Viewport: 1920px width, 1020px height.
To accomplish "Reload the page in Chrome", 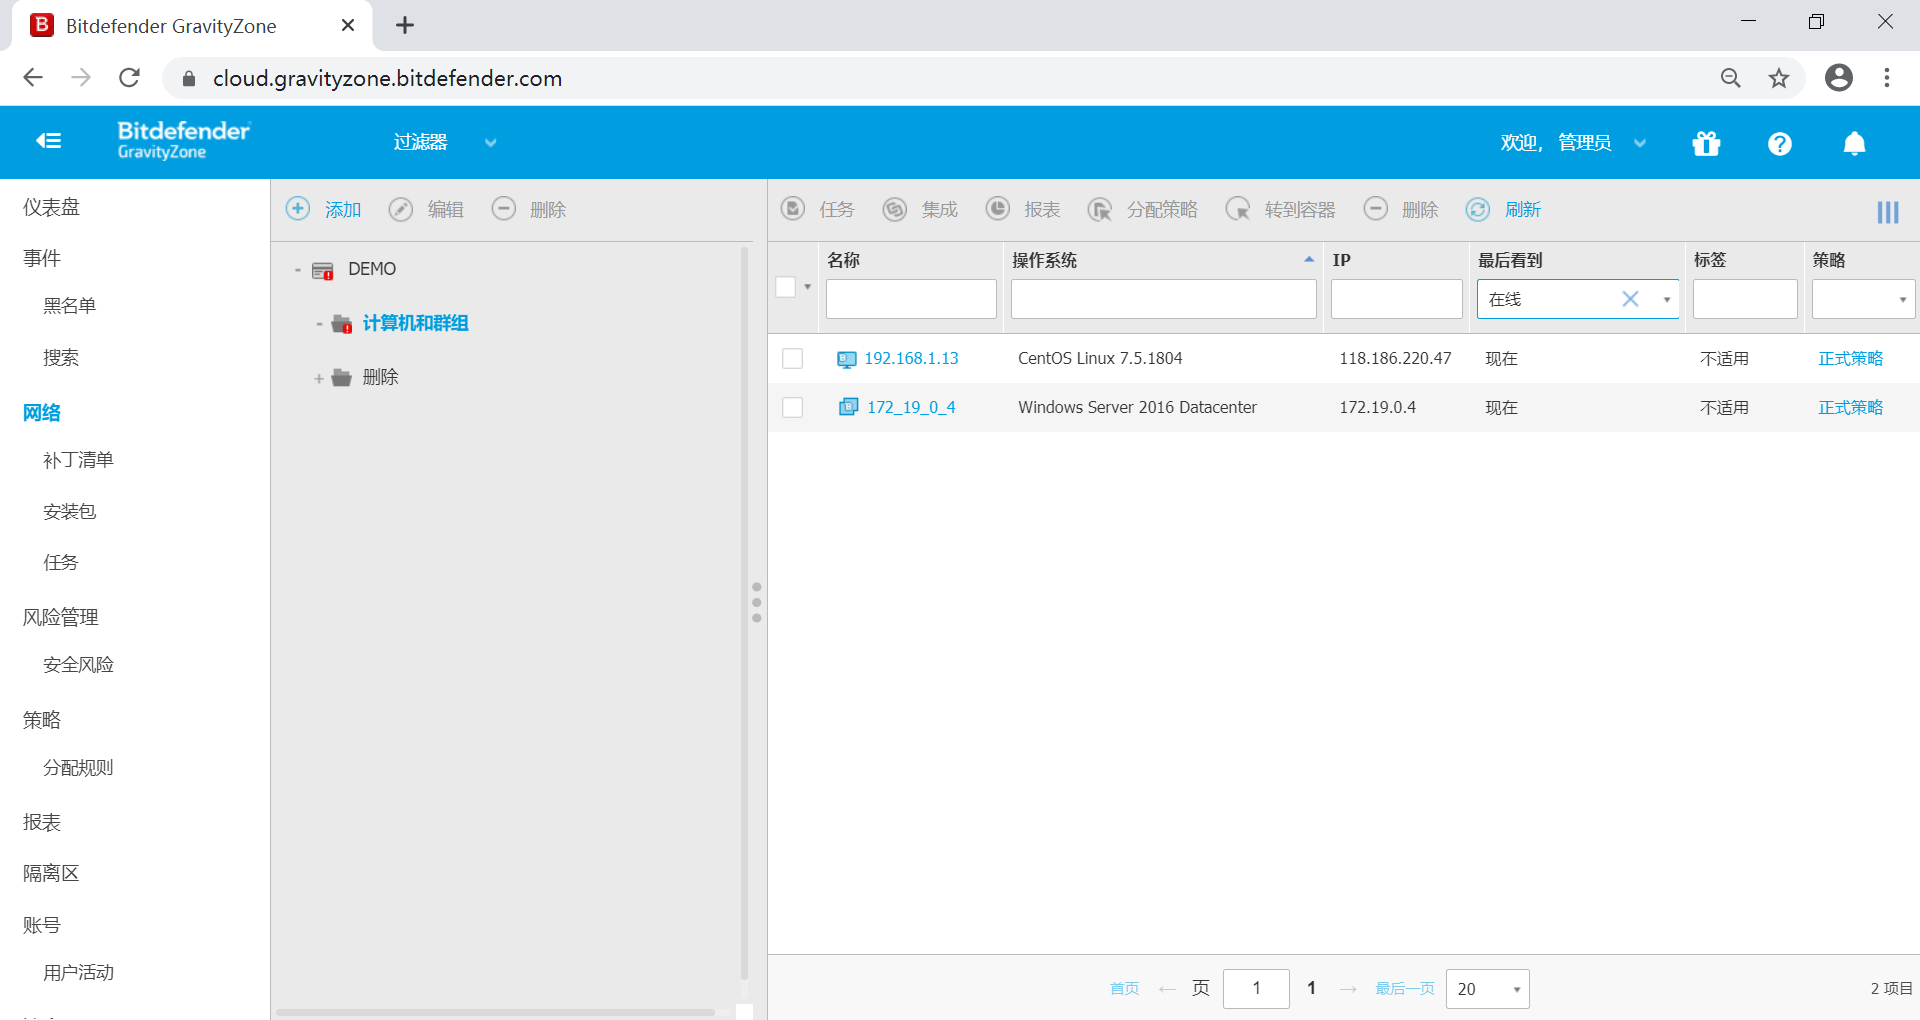I will 129,78.
